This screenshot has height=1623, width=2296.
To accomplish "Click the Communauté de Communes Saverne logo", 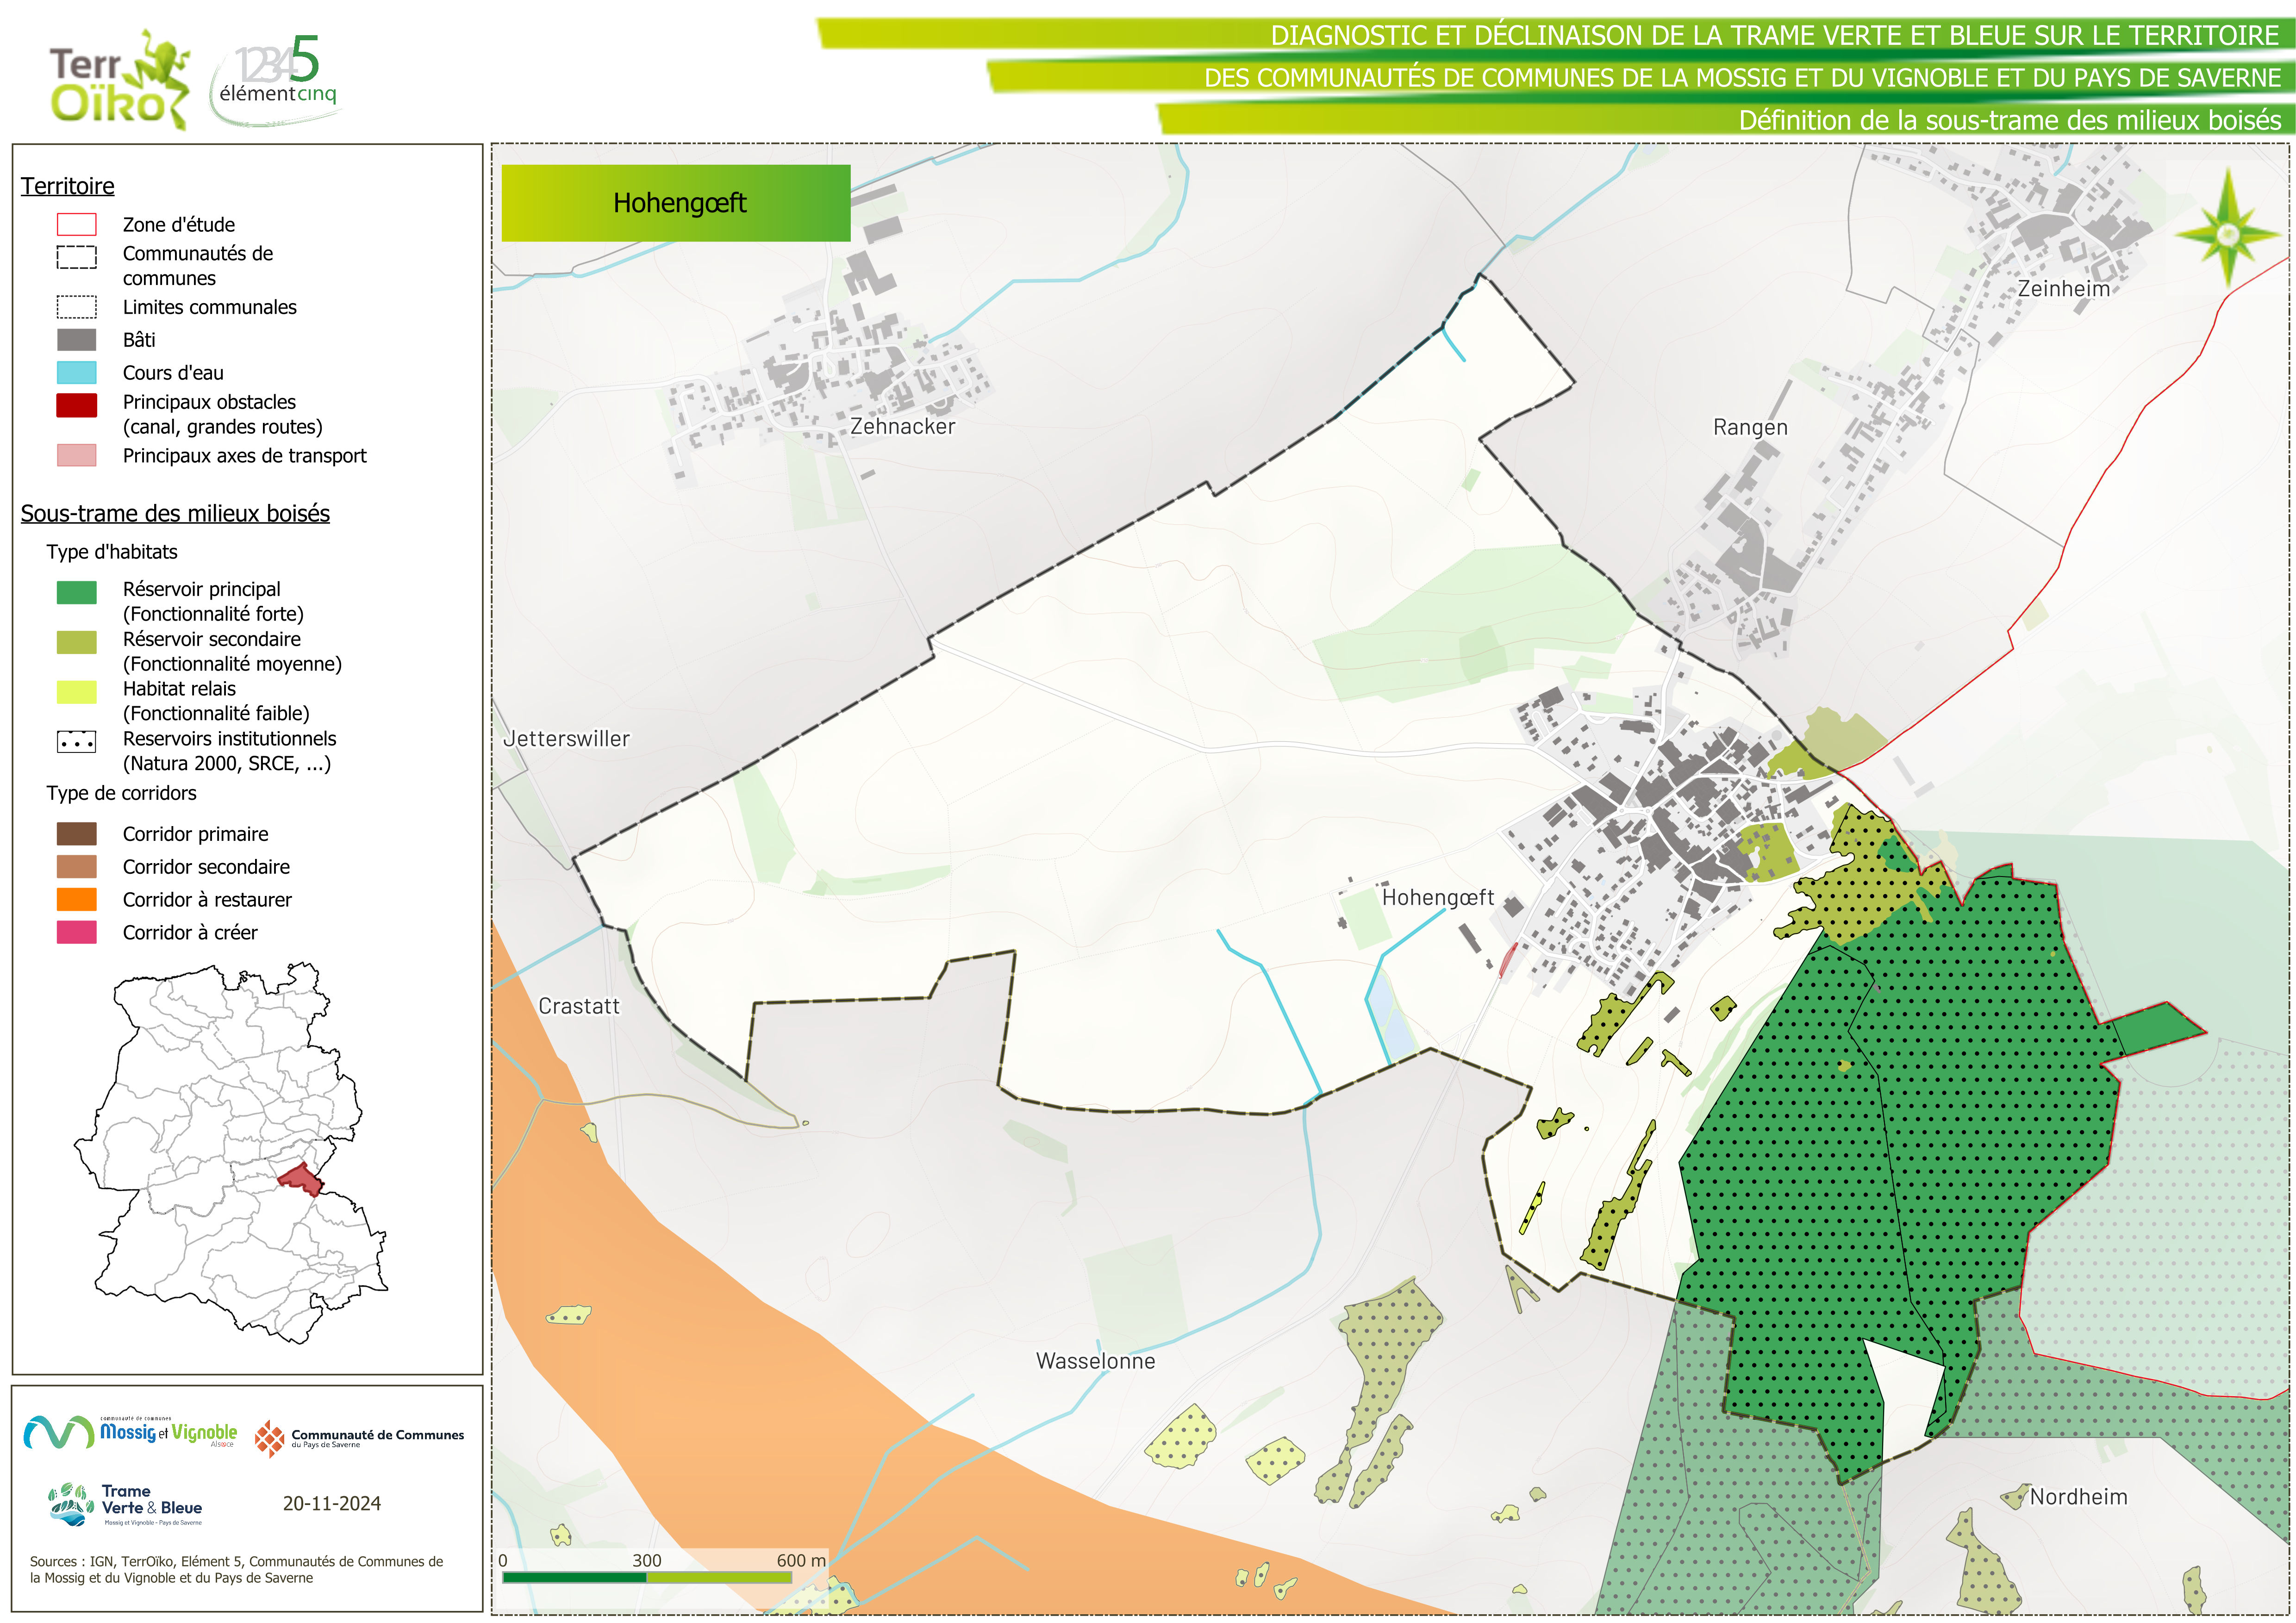I will [x=360, y=1438].
